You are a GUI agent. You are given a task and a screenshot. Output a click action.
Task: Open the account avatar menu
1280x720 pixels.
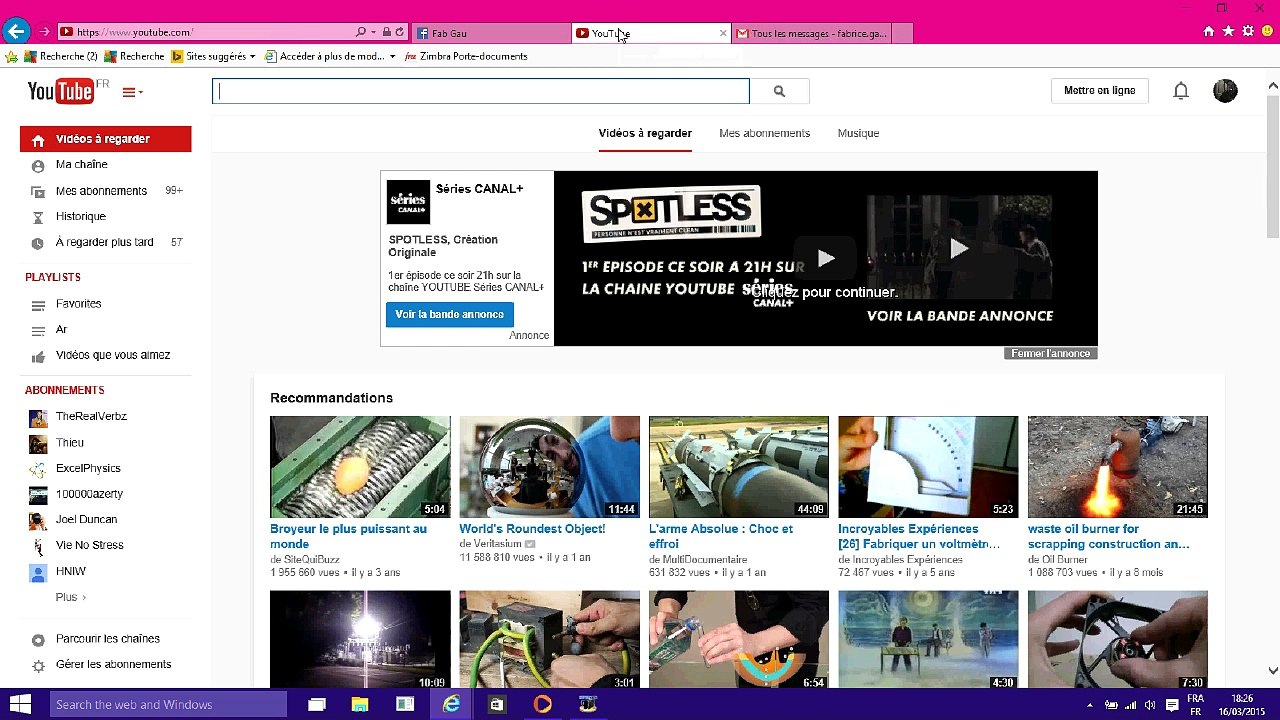pyautogui.click(x=1225, y=91)
